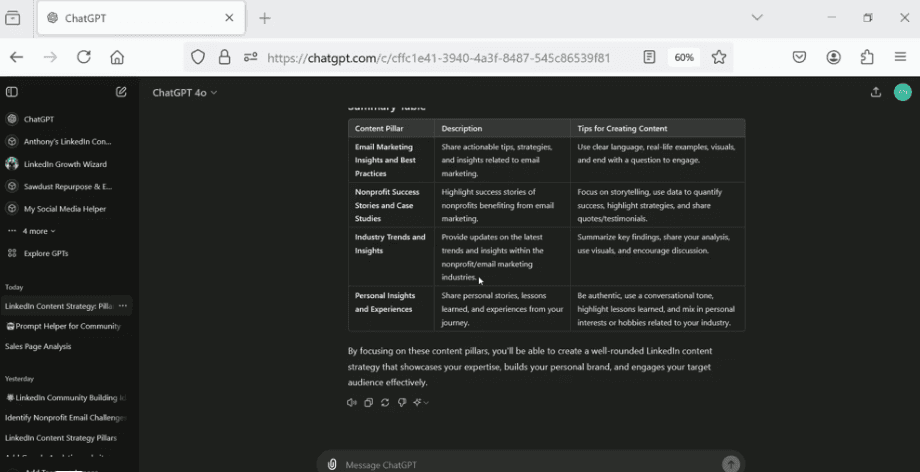
Task: Copy the response with the copy icon
Action: point(368,403)
